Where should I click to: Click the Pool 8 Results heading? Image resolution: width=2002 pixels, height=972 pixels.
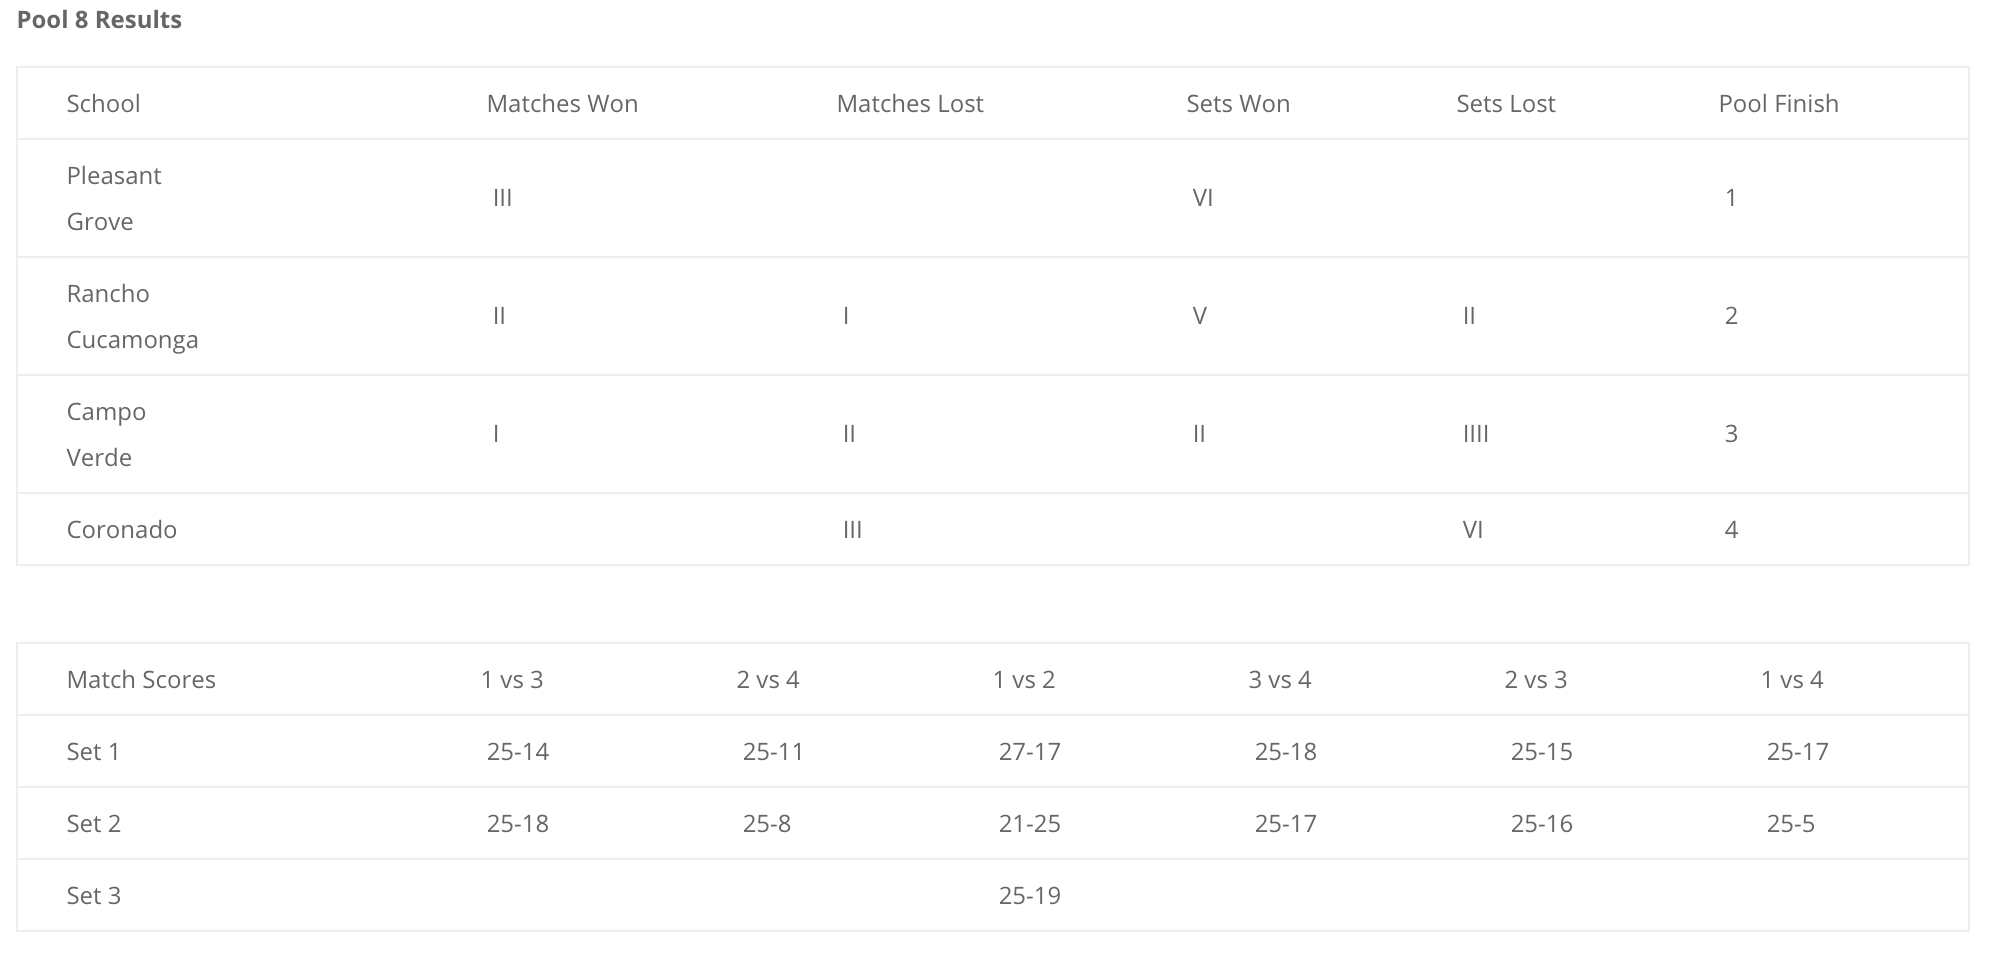click(99, 20)
